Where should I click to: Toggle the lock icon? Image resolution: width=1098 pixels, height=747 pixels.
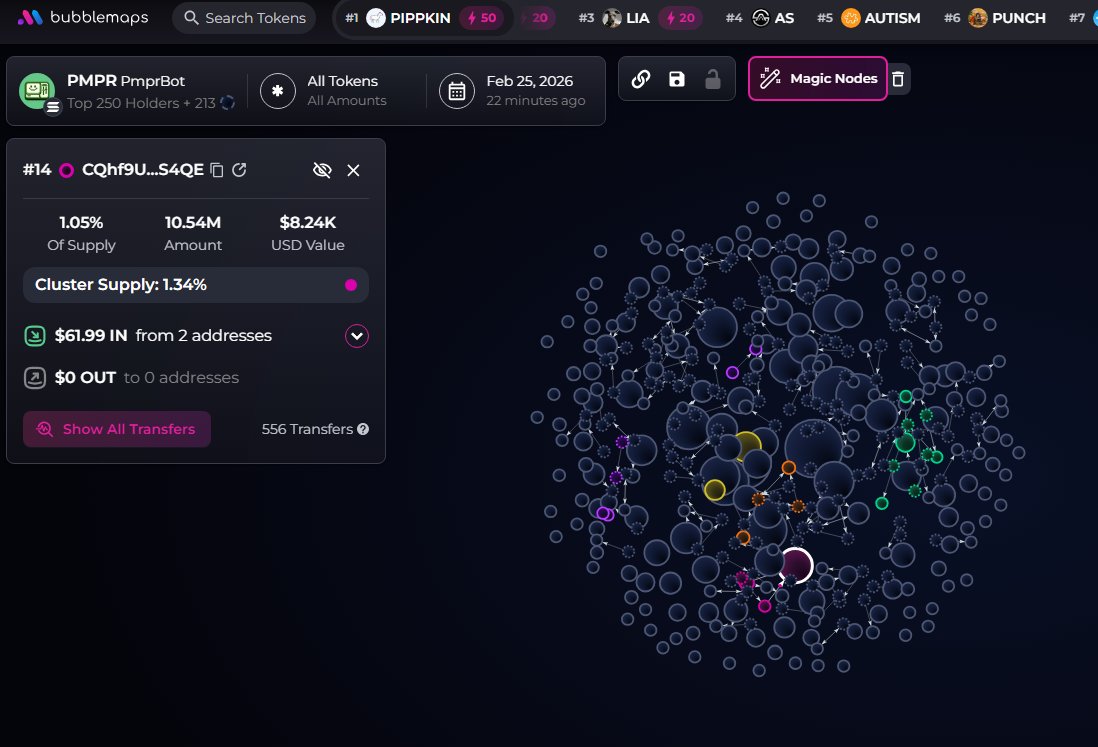click(x=713, y=78)
